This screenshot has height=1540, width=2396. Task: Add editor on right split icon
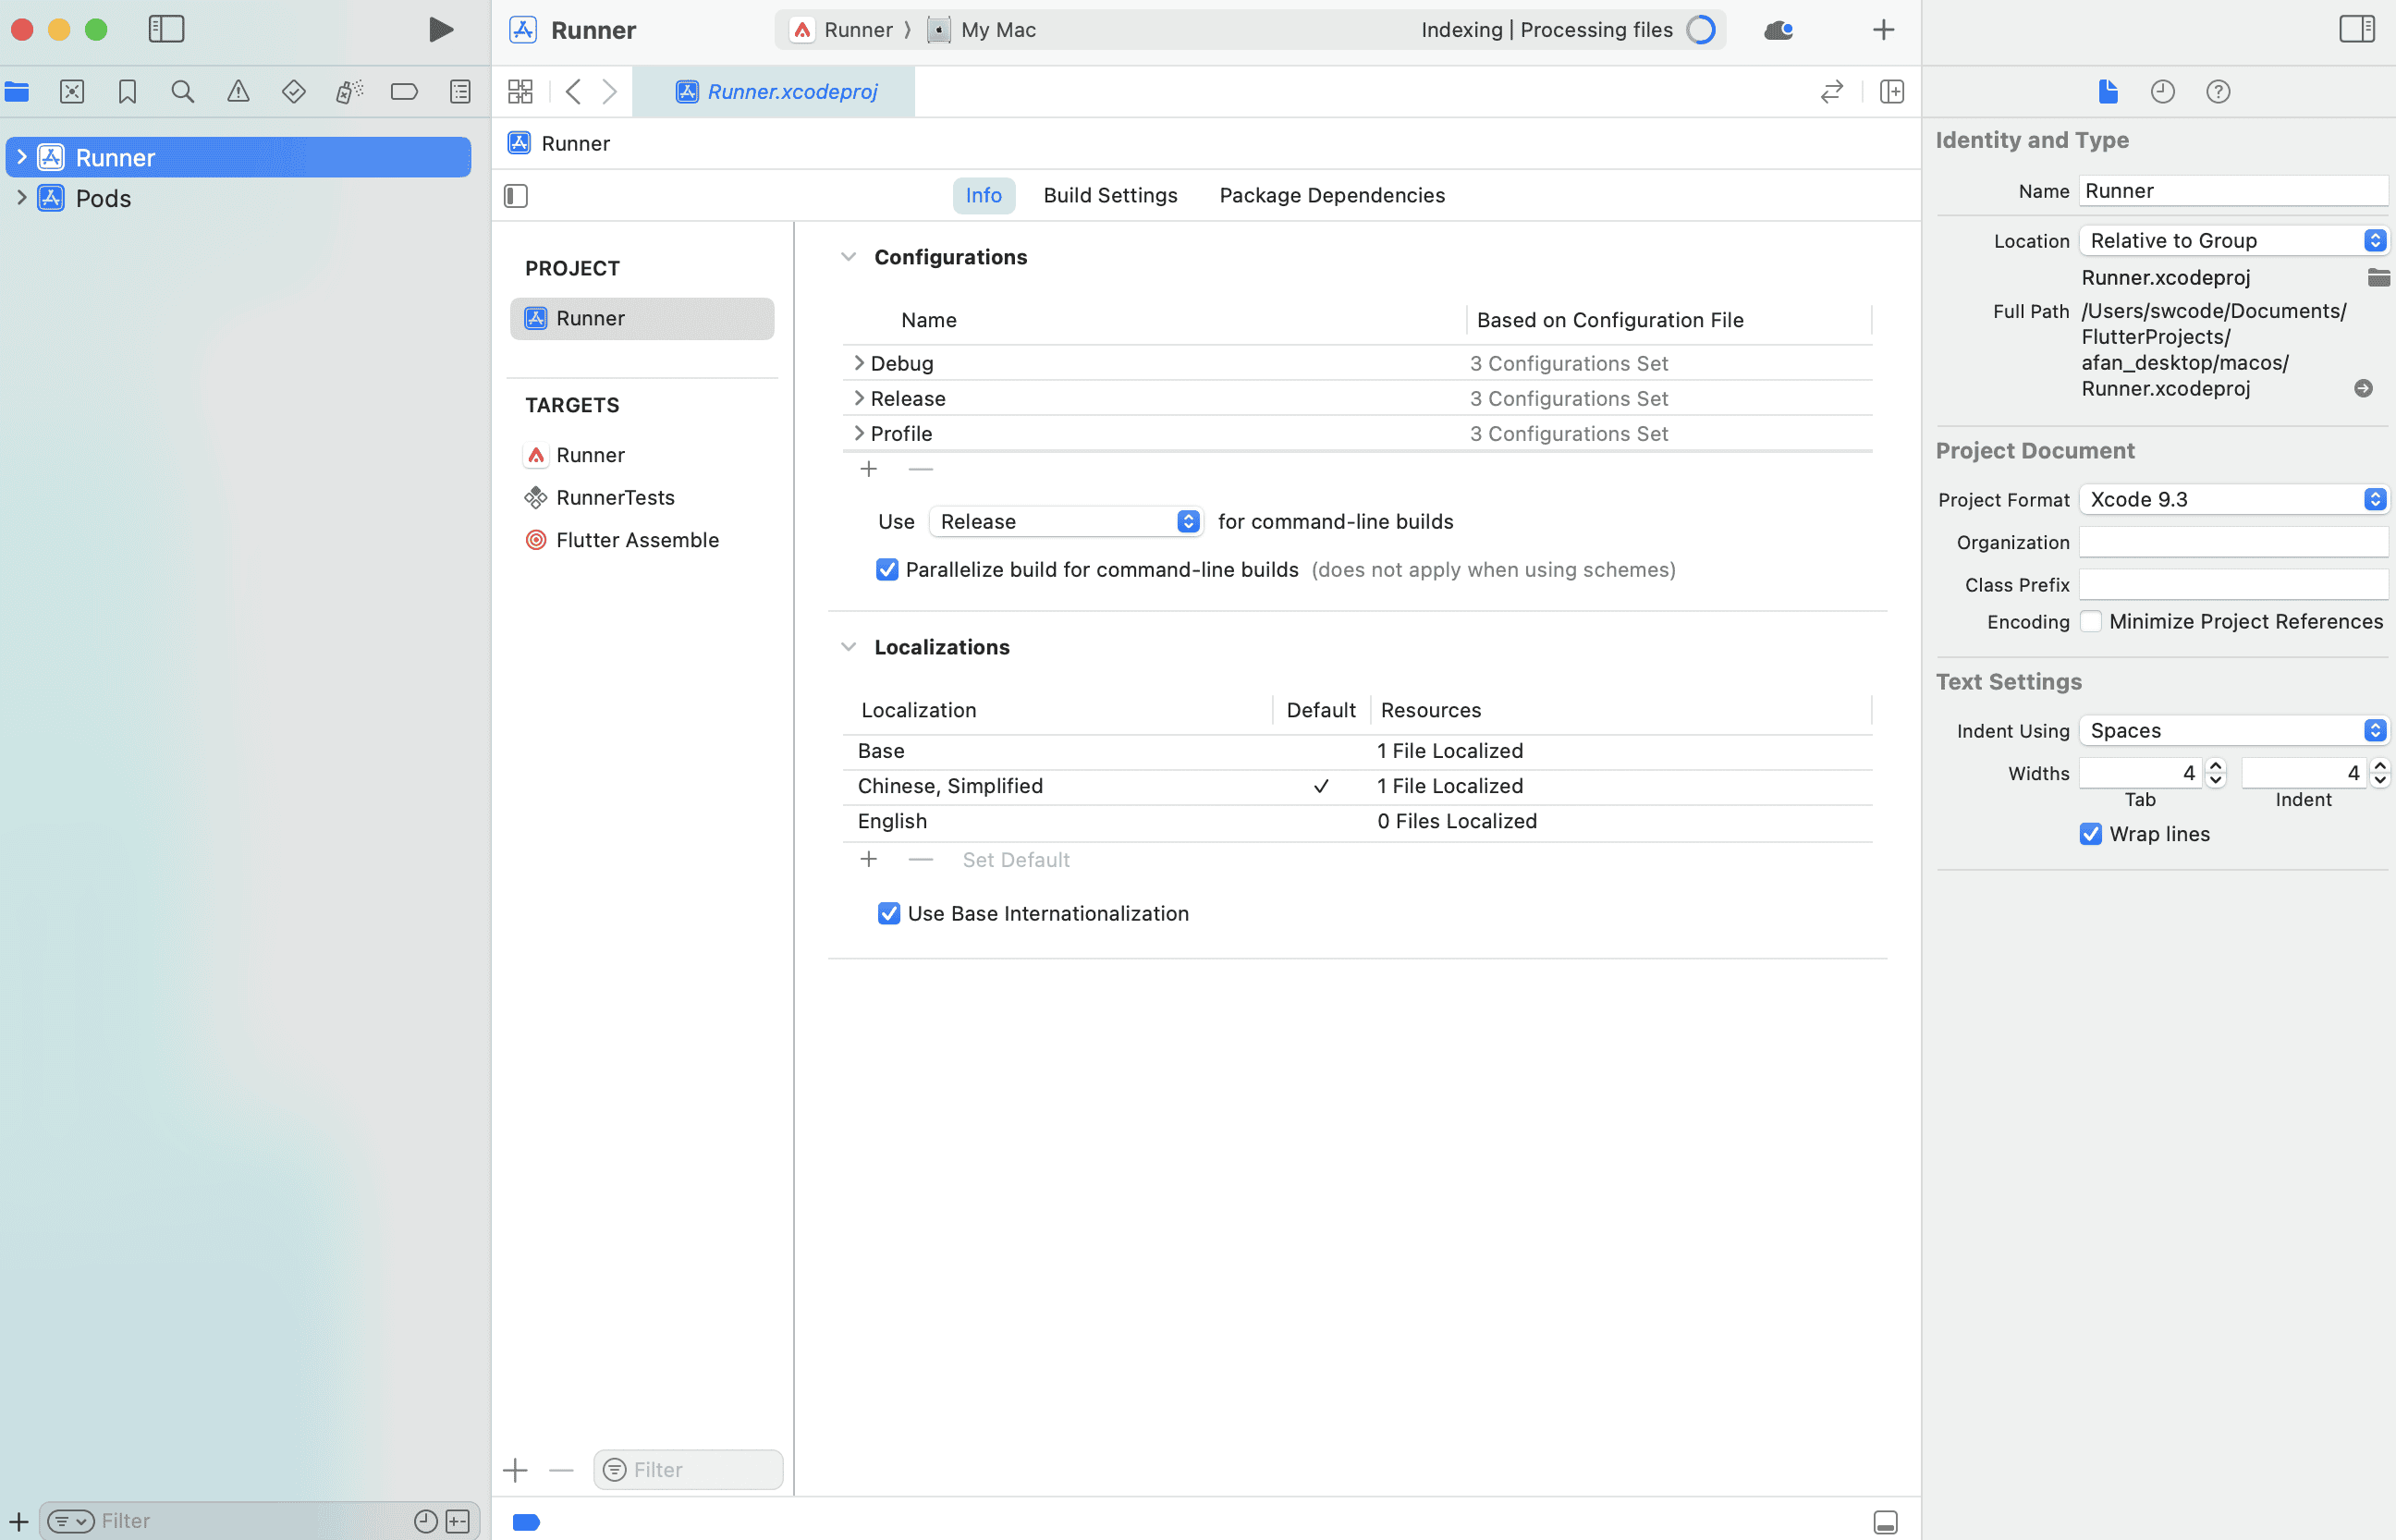[1891, 92]
